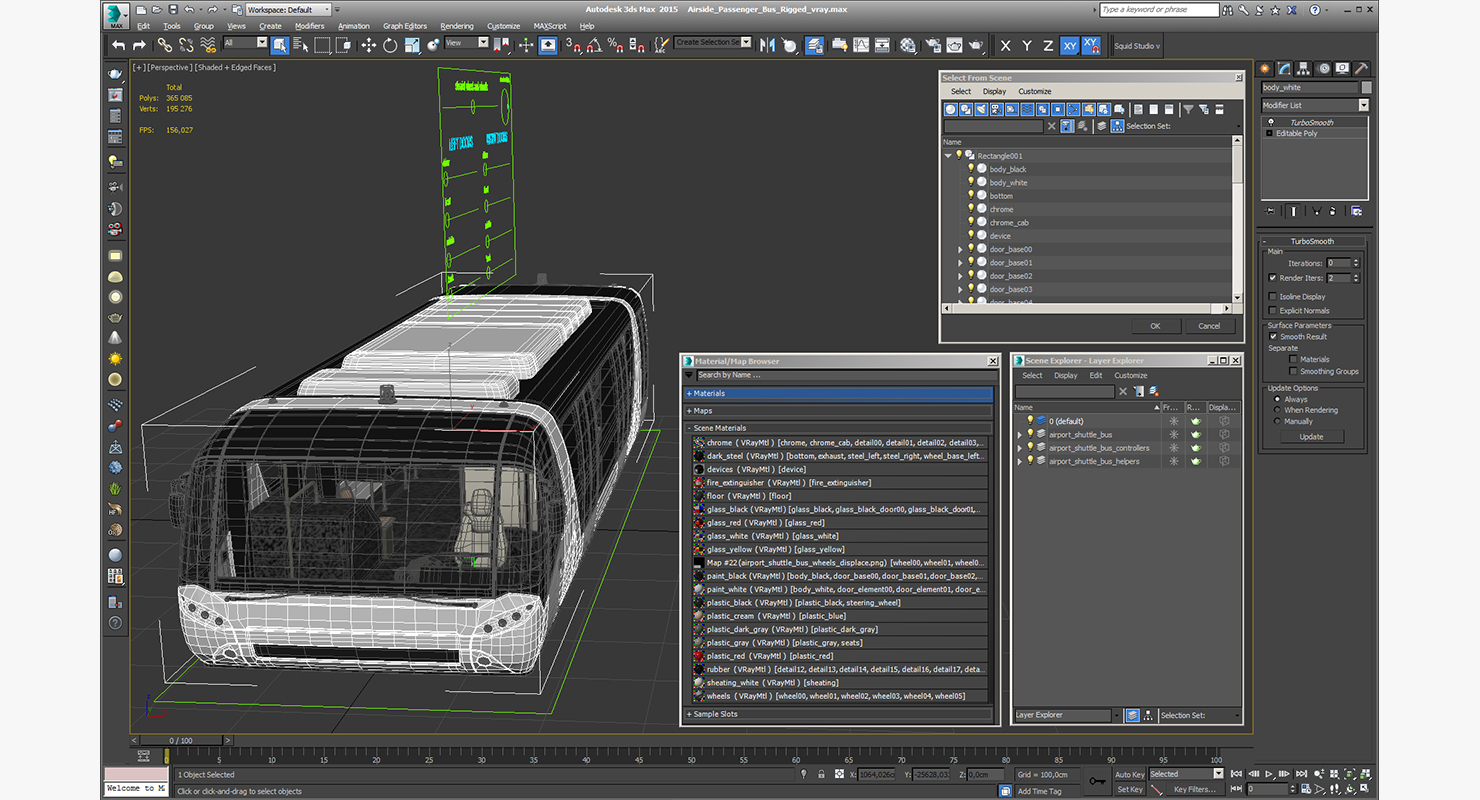Image resolution: width=1480 pixels, height=800 pixels.
Task: Expand door_base00 in Select From Scene
Action: tap(961, 249)
